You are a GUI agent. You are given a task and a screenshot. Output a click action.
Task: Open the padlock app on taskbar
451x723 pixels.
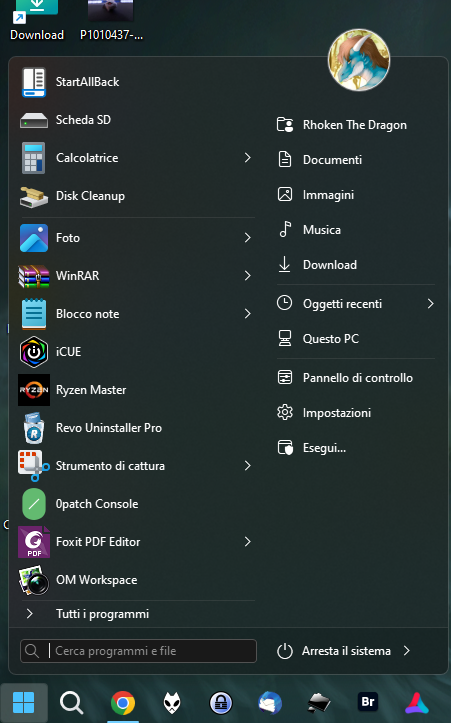click(x=221, y=703)
